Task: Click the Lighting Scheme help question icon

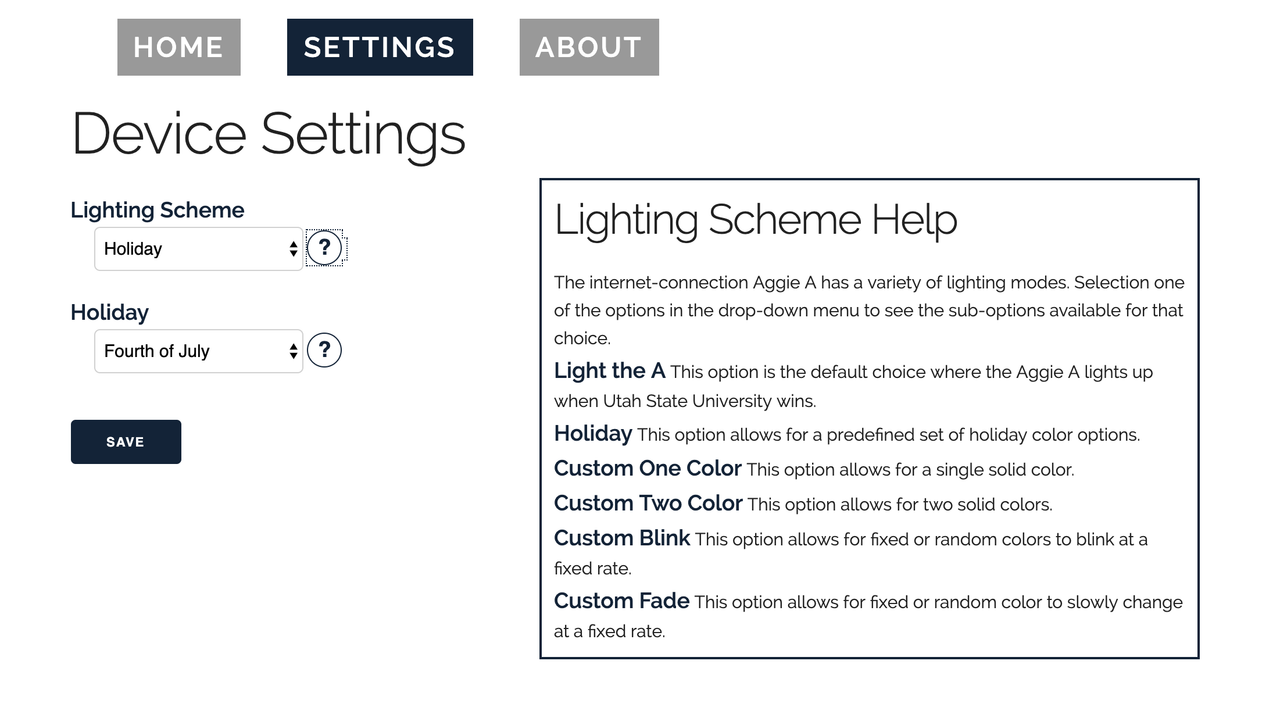Action: 324,248
